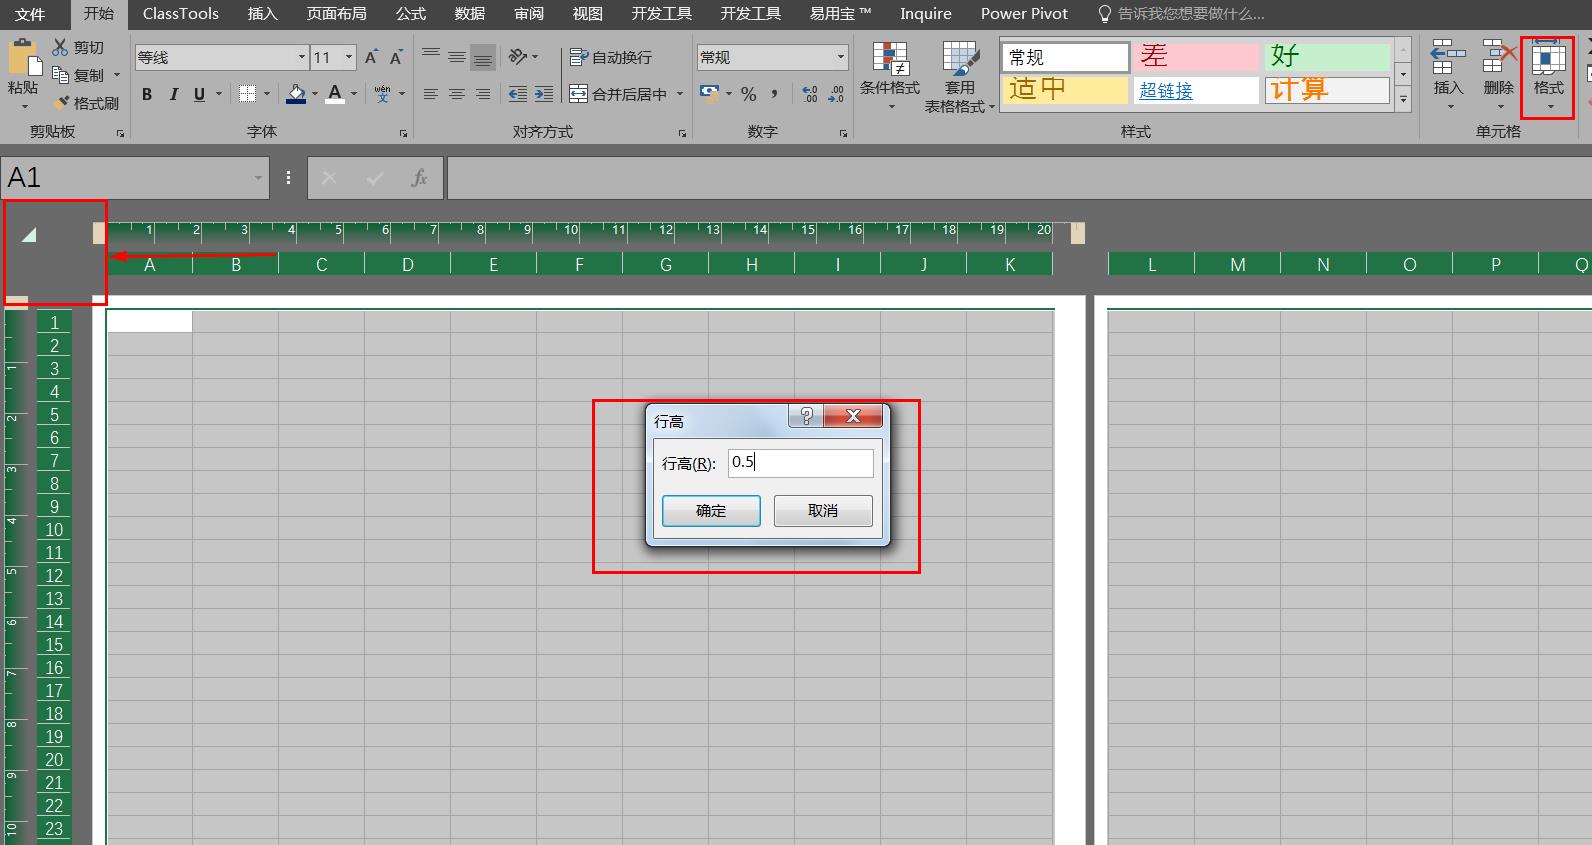The width and height of the screenshot is (1592, 845).
Task: Click the Increase Font Size icon
Action: pos(371,58)
